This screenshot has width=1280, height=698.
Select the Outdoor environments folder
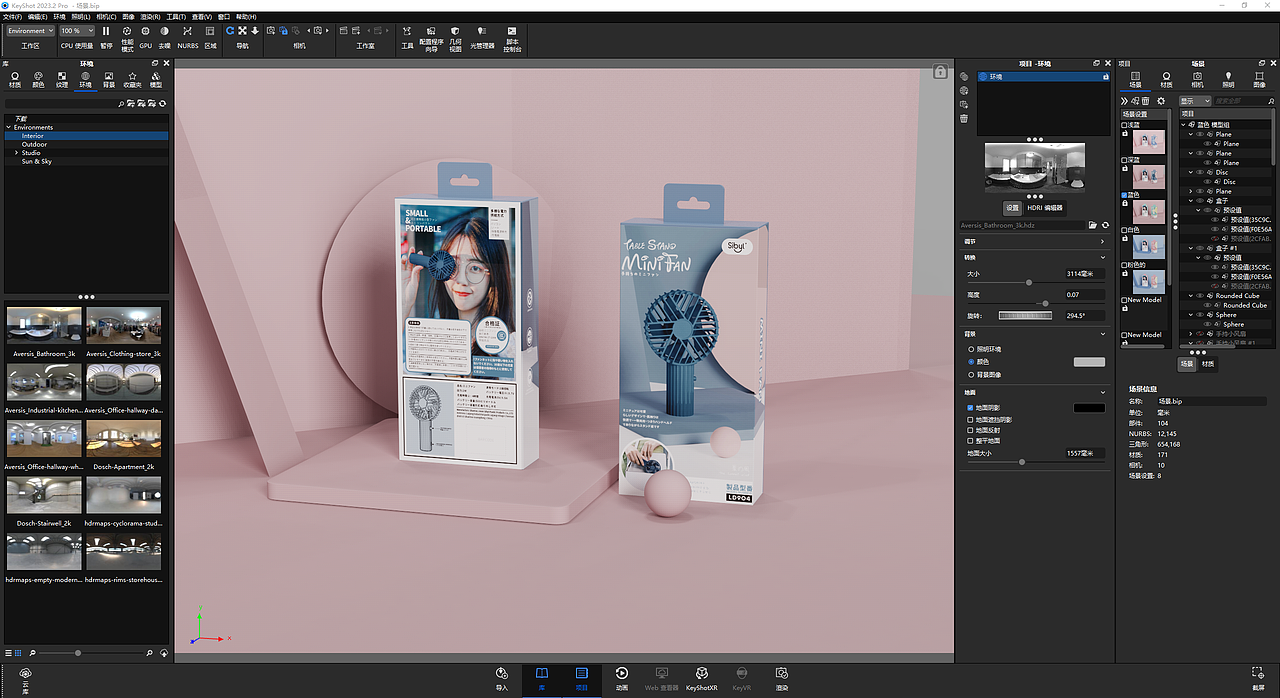(34, 144)
